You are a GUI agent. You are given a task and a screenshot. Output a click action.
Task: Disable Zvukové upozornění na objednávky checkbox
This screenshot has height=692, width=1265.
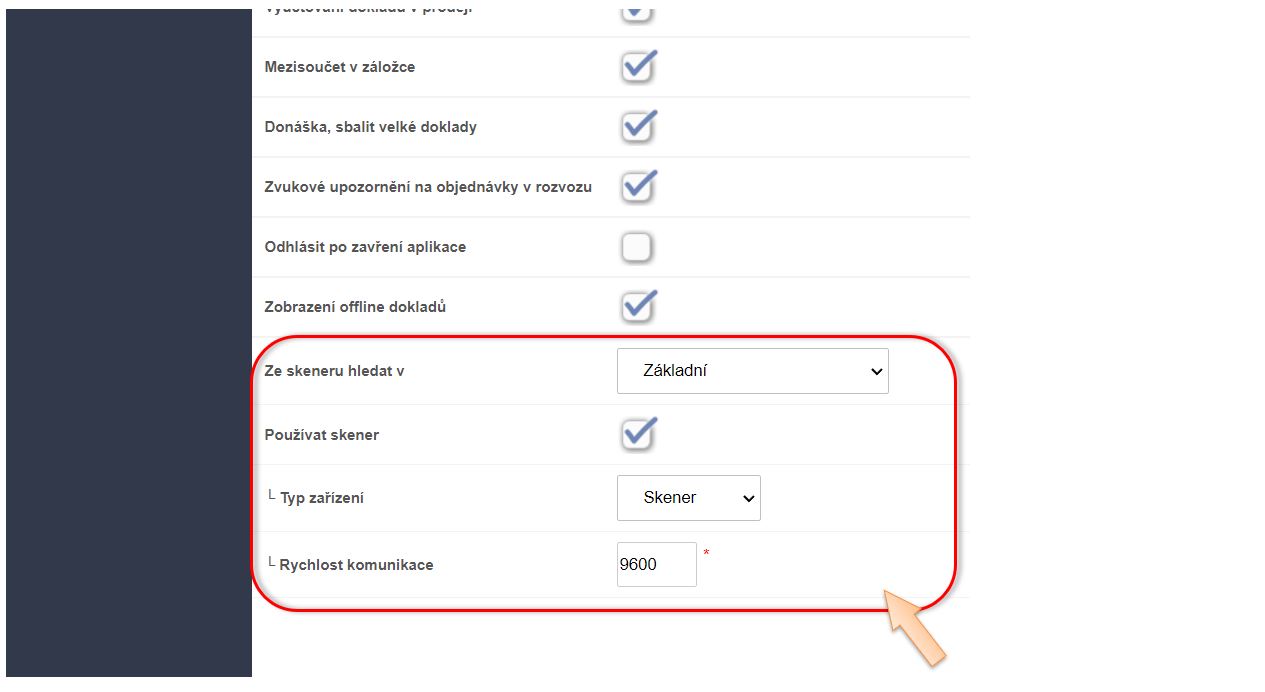[637, 187]
